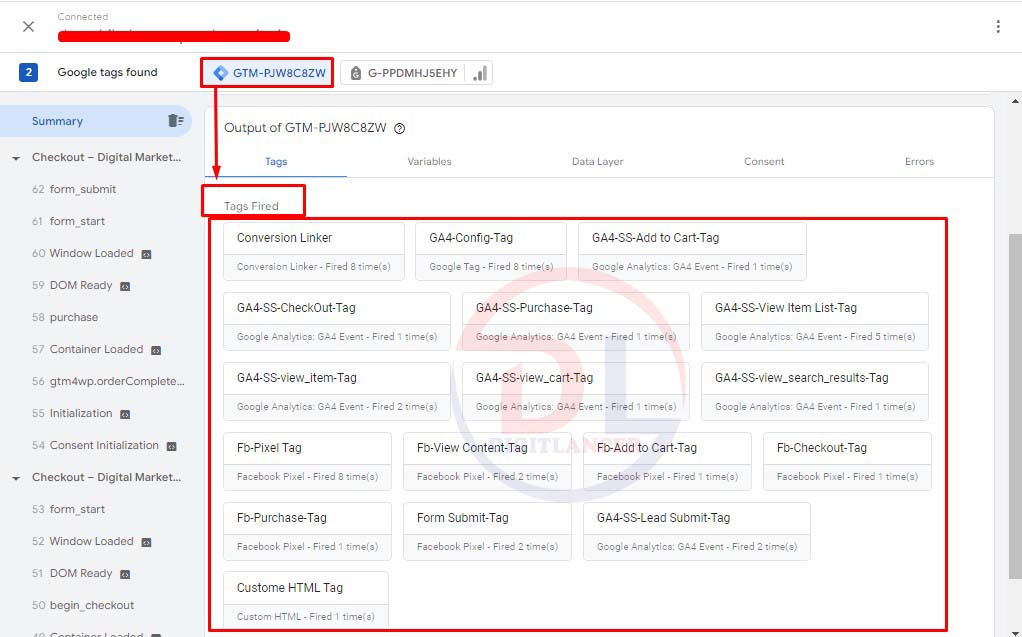
Task: Open the Fb-Add to Cart-Tag card
Action: (x=667, y=461)
